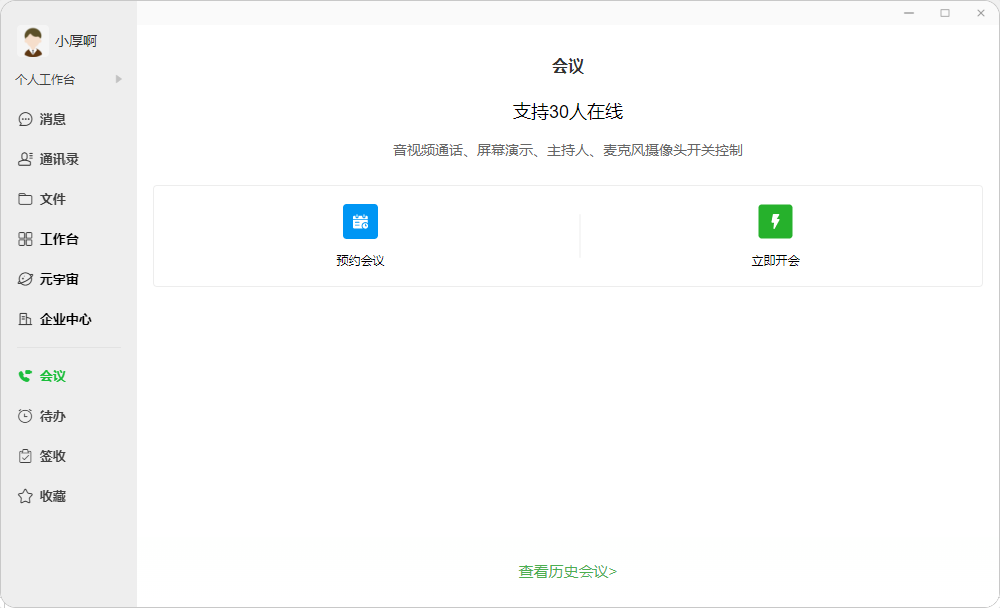This screenshot has width=1000, height=608.
Task: Close the application window
Action: coord(981,13)
